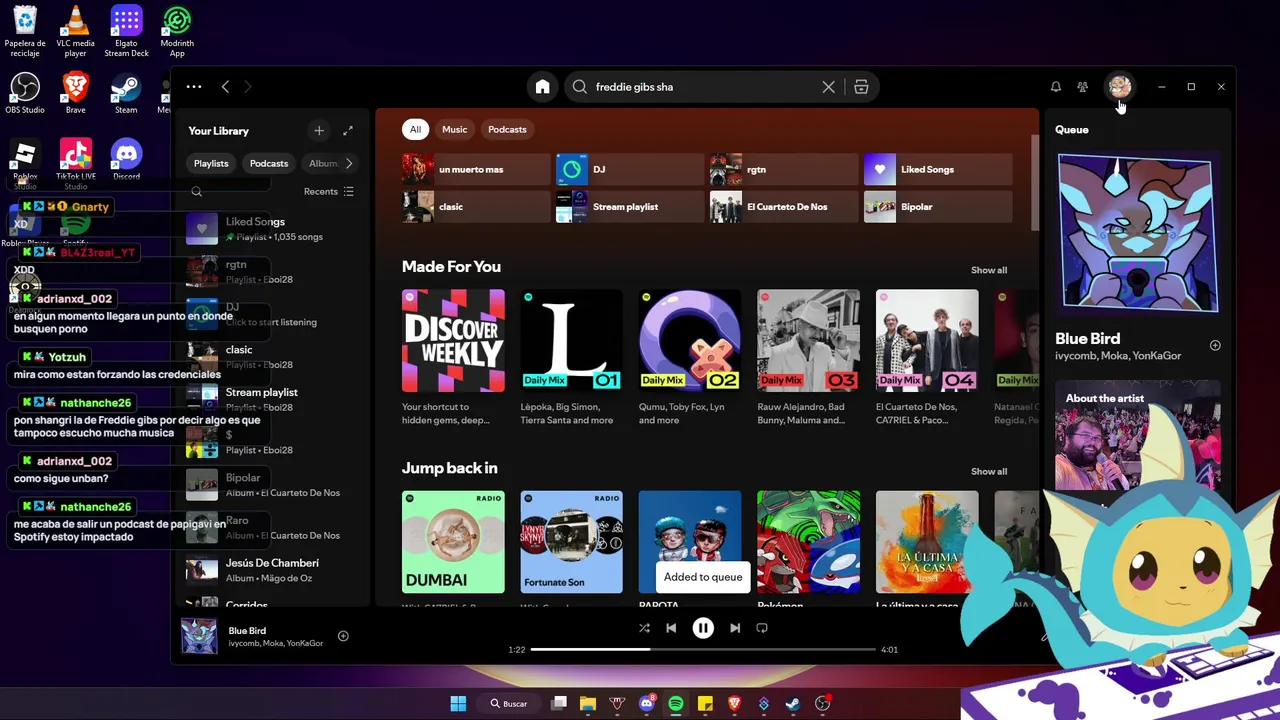Open Windows Start menu
The height and width of the screenshot is (720, 1280).
point(458,703)
